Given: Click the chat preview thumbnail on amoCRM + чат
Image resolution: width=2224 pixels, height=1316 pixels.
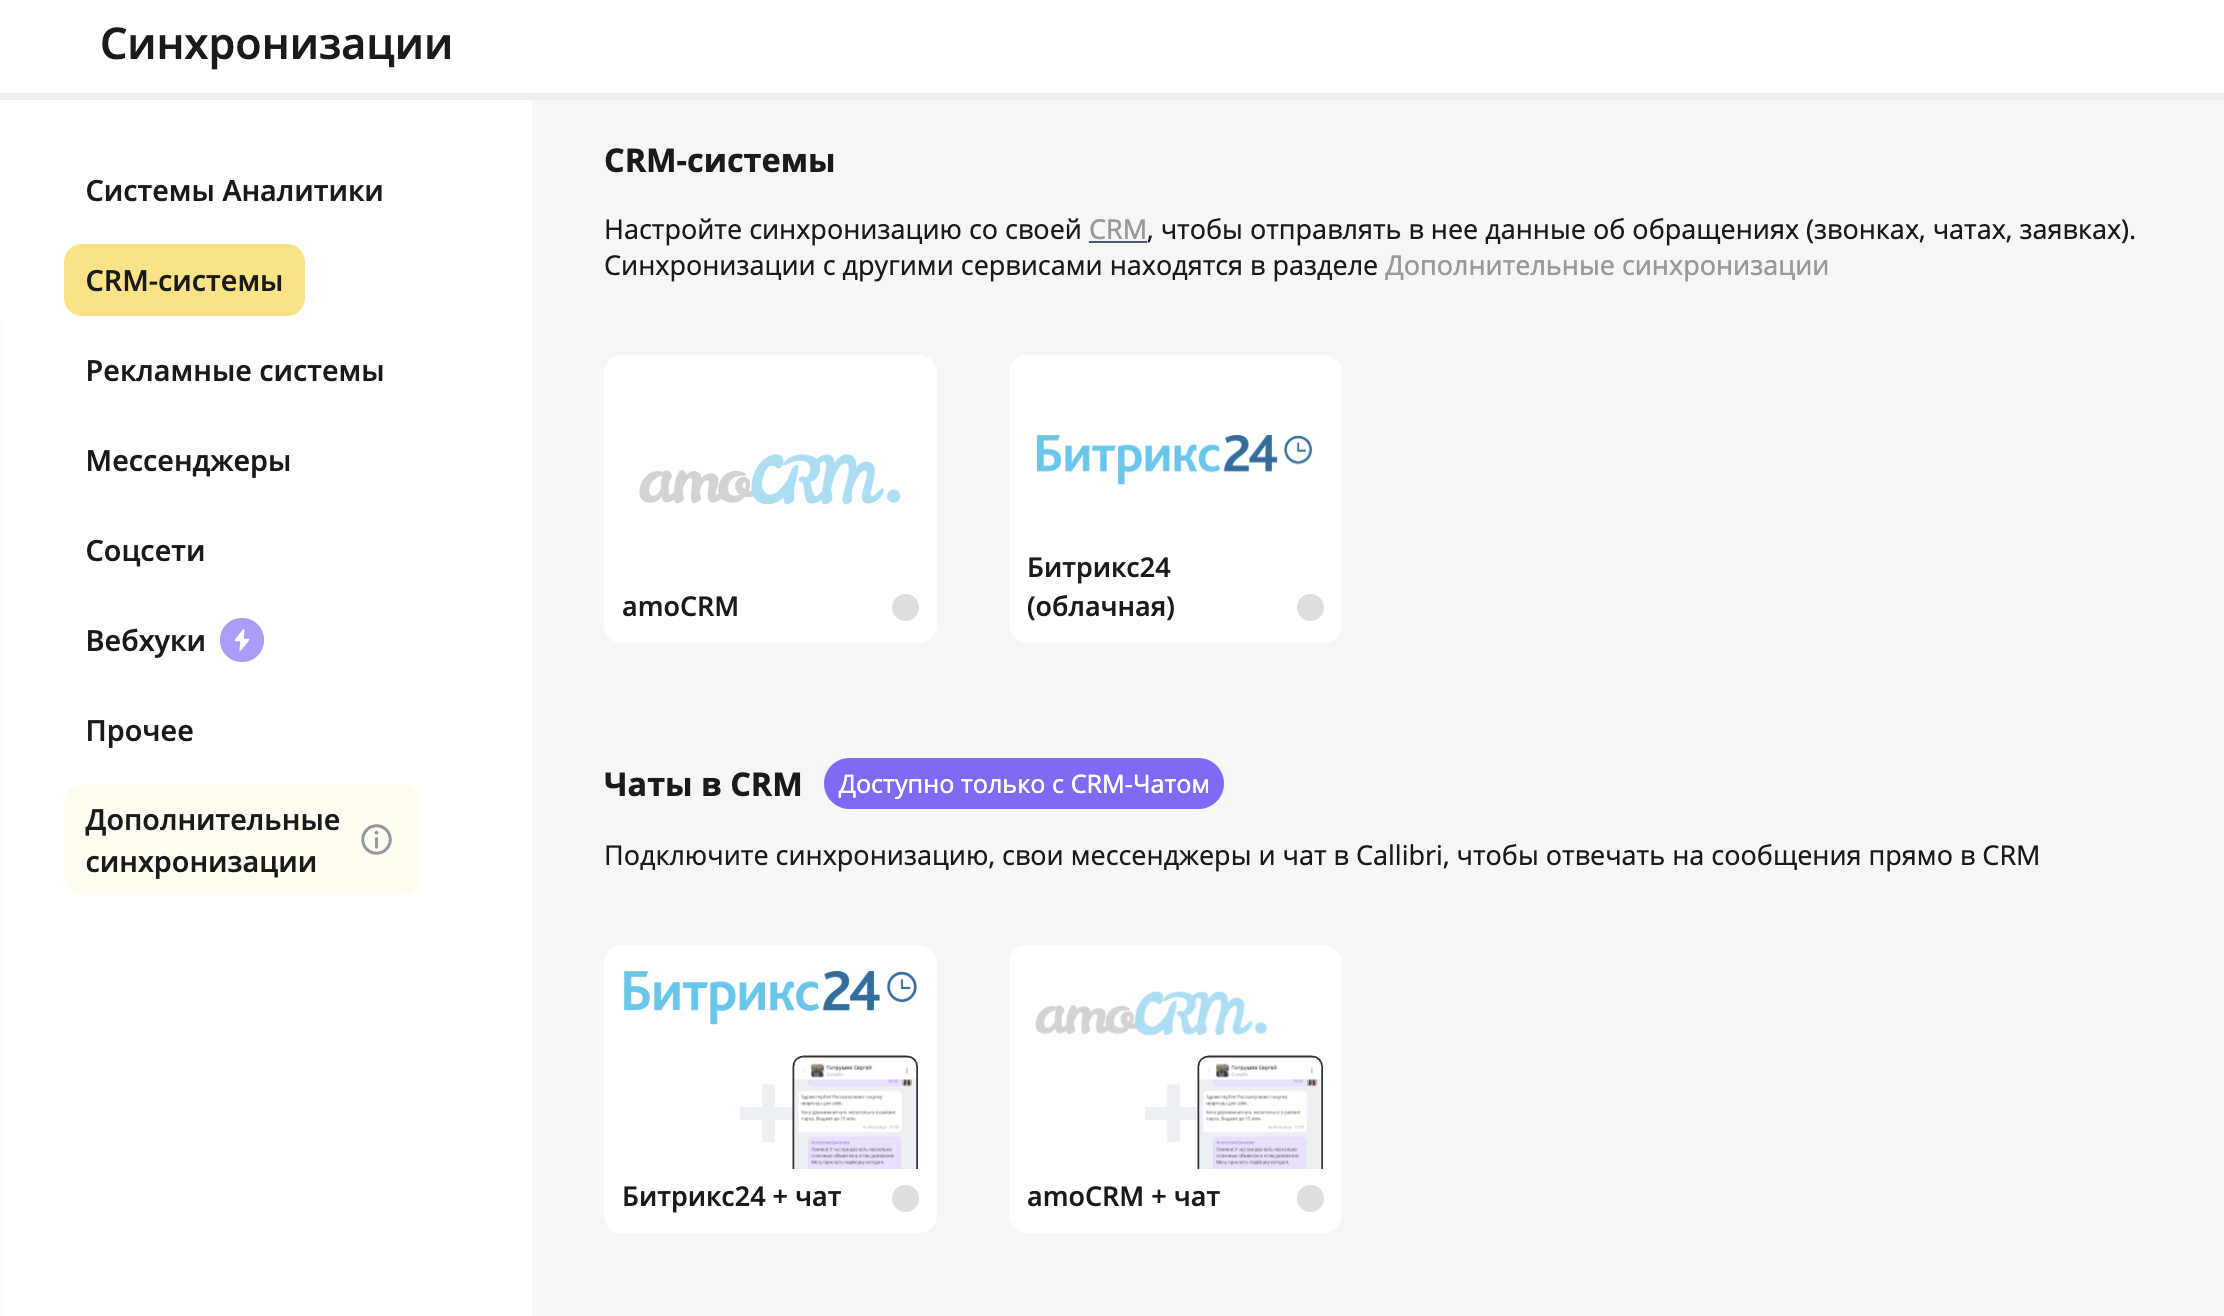Looking at the screenshot, I should [x=1260, y=1112].
